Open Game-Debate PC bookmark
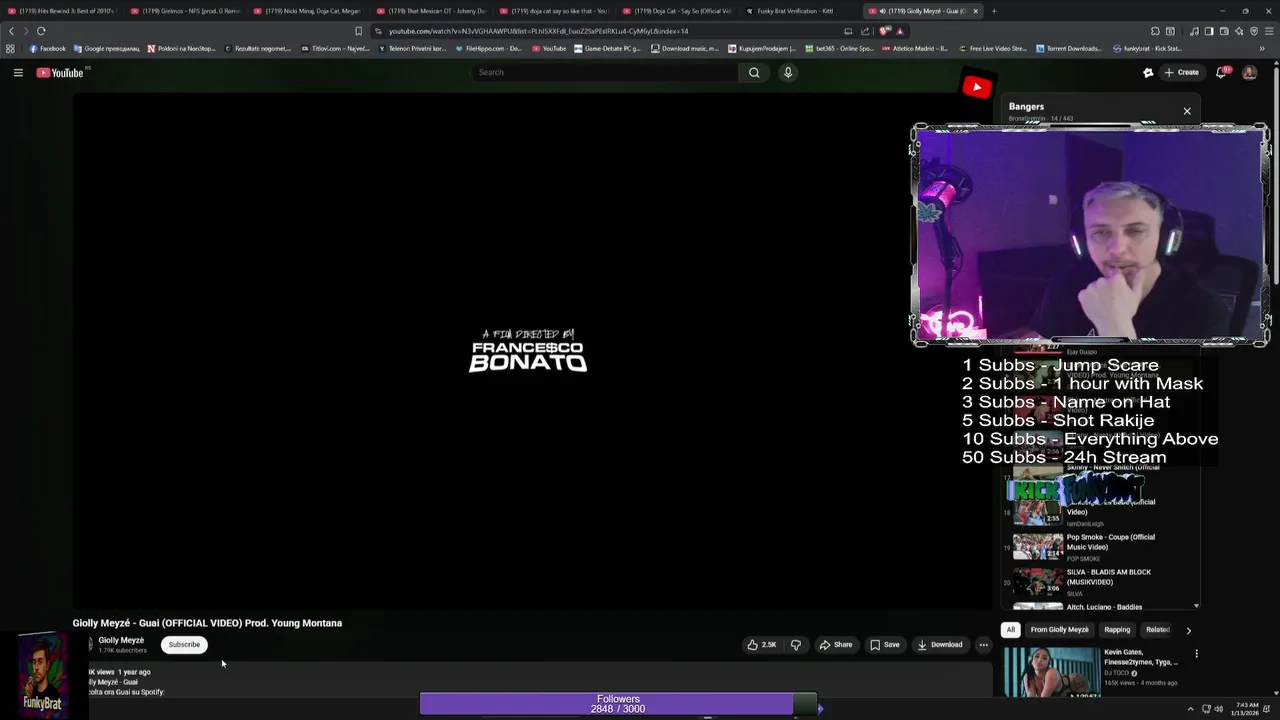This screenshot has width=1280, height=720. coord(606,48)
